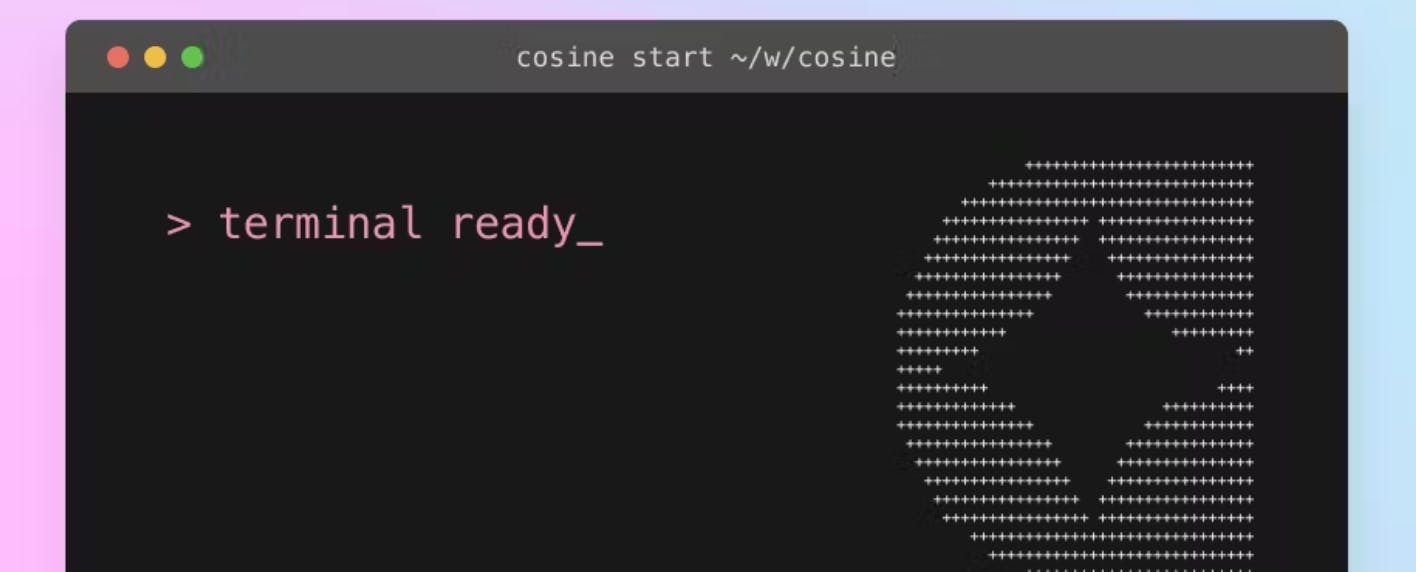This screenshot has width=1416, height=572.
Task: Click the green maximize window button
Action: 192,57
